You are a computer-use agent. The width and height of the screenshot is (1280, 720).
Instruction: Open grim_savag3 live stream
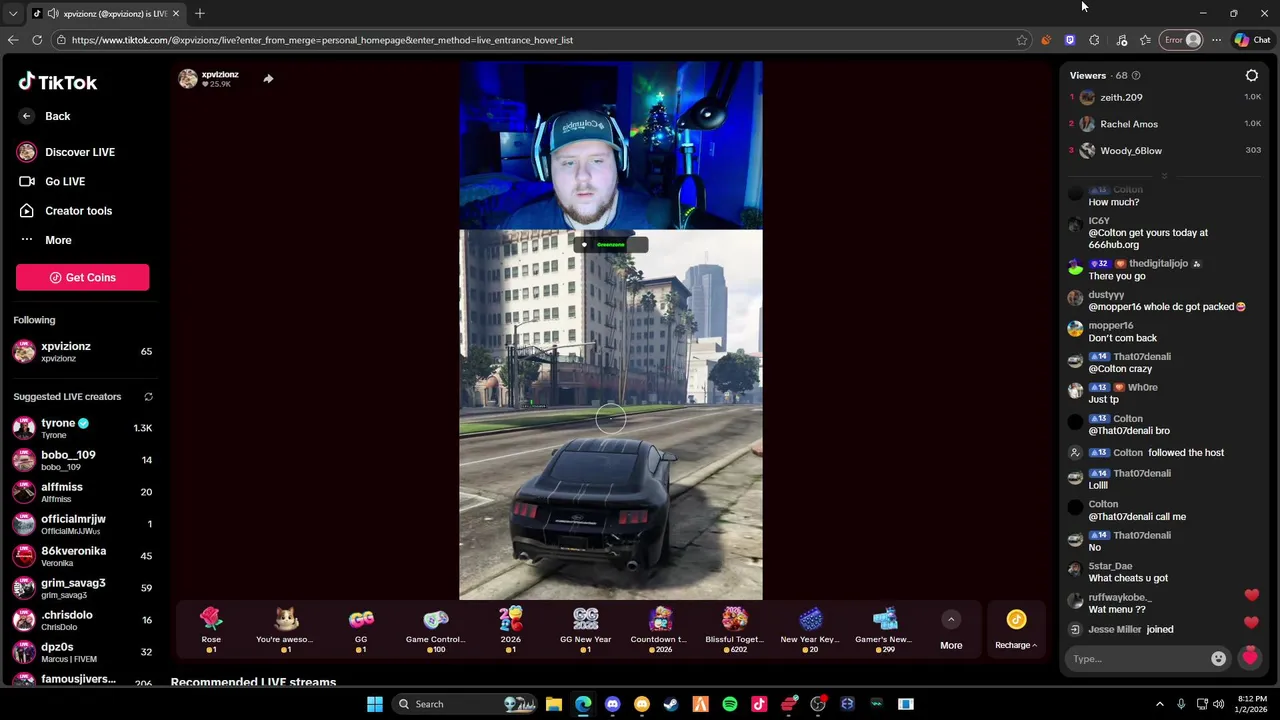coord(82,588)
